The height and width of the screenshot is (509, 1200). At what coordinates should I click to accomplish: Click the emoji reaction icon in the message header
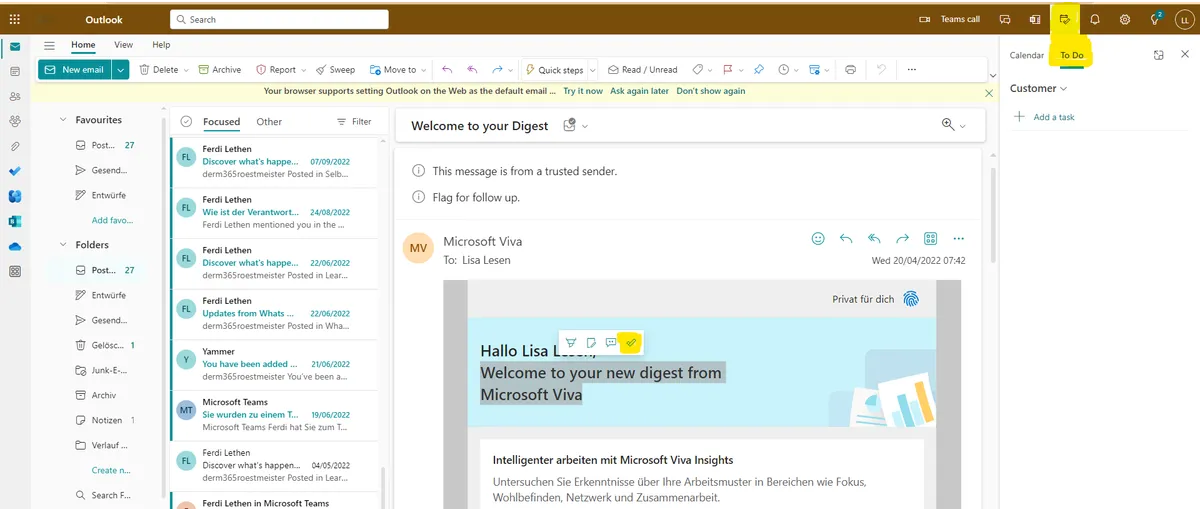818,239
